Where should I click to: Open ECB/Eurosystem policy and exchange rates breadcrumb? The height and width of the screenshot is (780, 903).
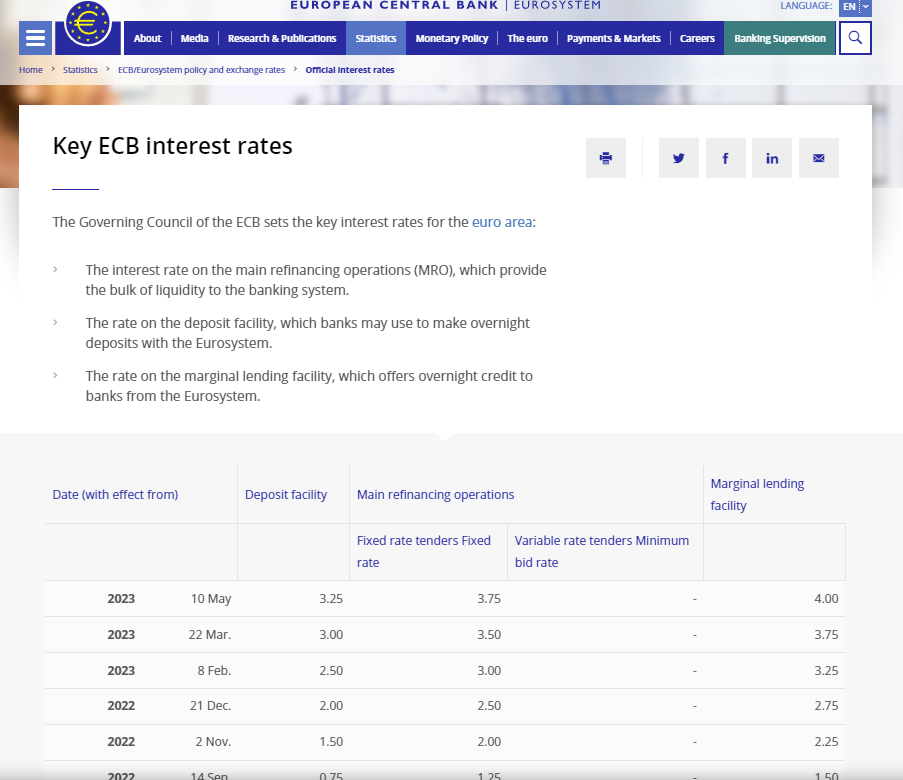click(x=202, y=70)
